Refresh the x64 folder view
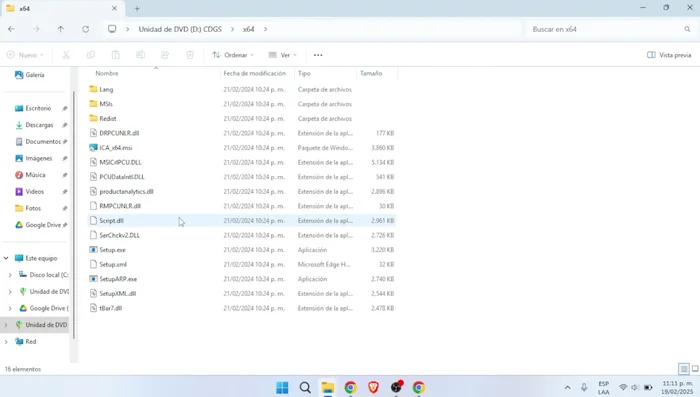 click(x=86, y=29)
